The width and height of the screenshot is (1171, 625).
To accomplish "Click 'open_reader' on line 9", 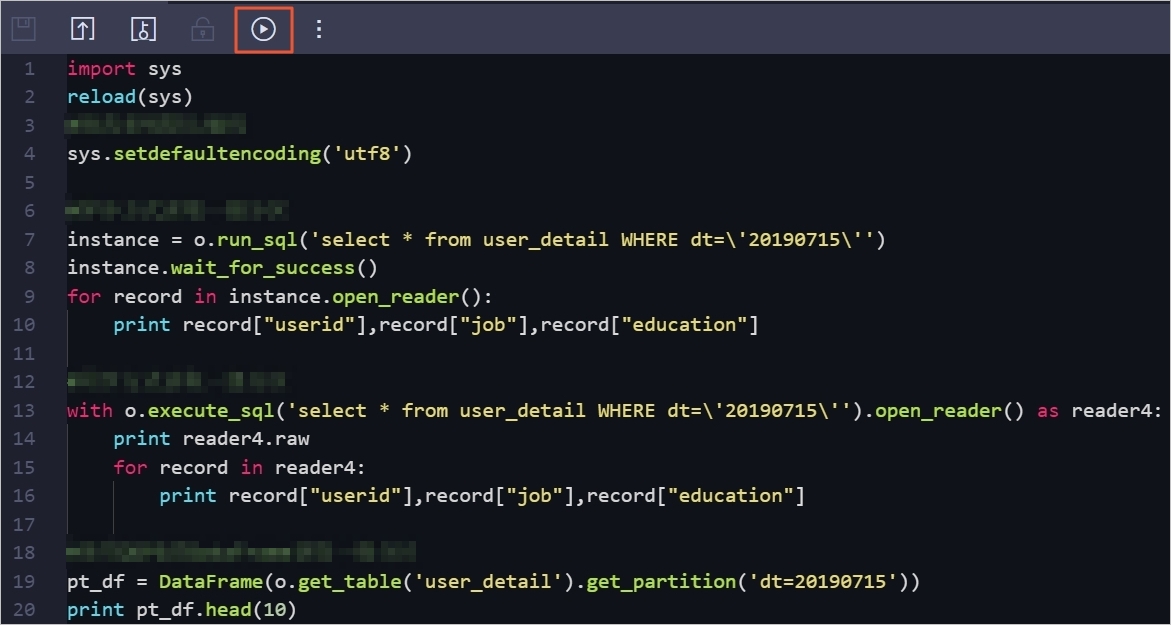I will coord(396,296).
